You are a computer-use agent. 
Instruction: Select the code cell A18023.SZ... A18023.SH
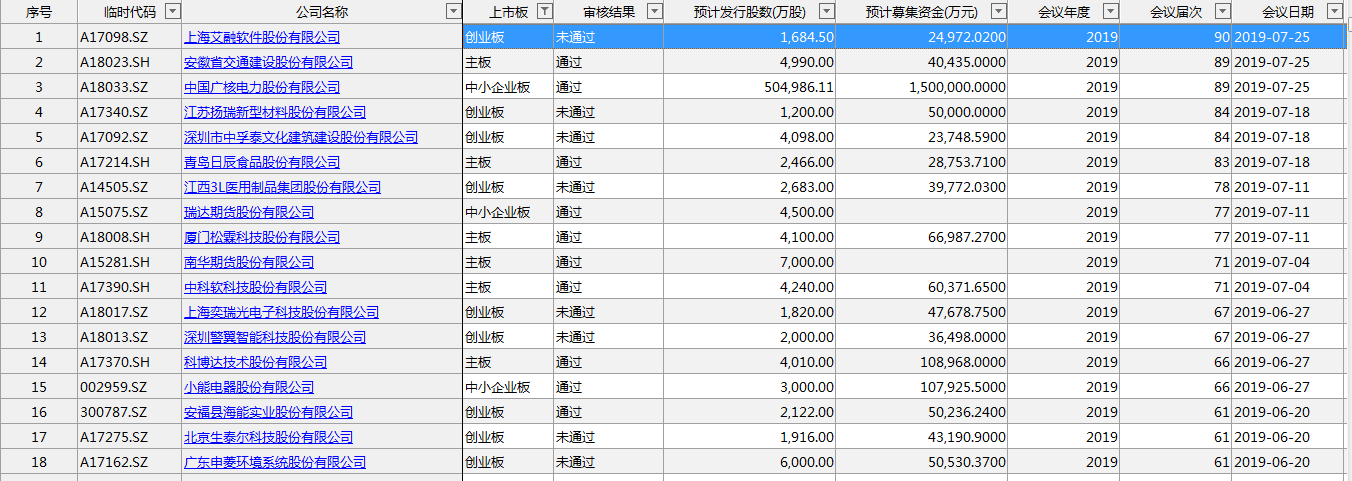point(114,62)
